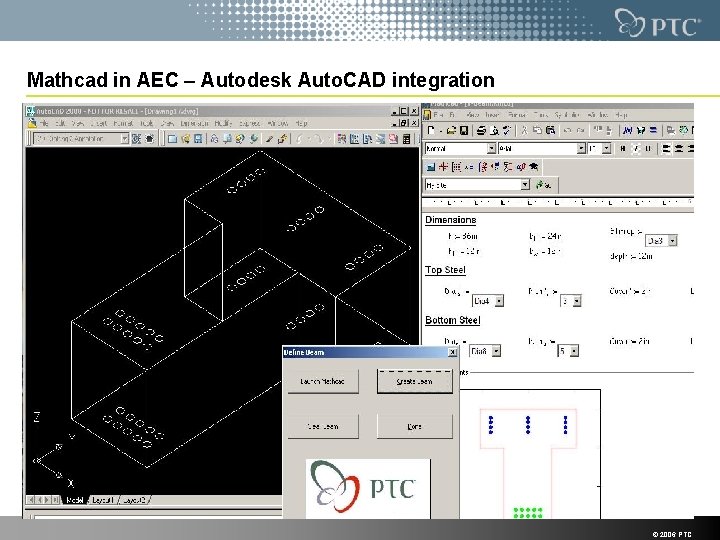Click the PTC logo image in Define Beam
720x540 pixels.
pyautogui.click(x=368, y=488)
